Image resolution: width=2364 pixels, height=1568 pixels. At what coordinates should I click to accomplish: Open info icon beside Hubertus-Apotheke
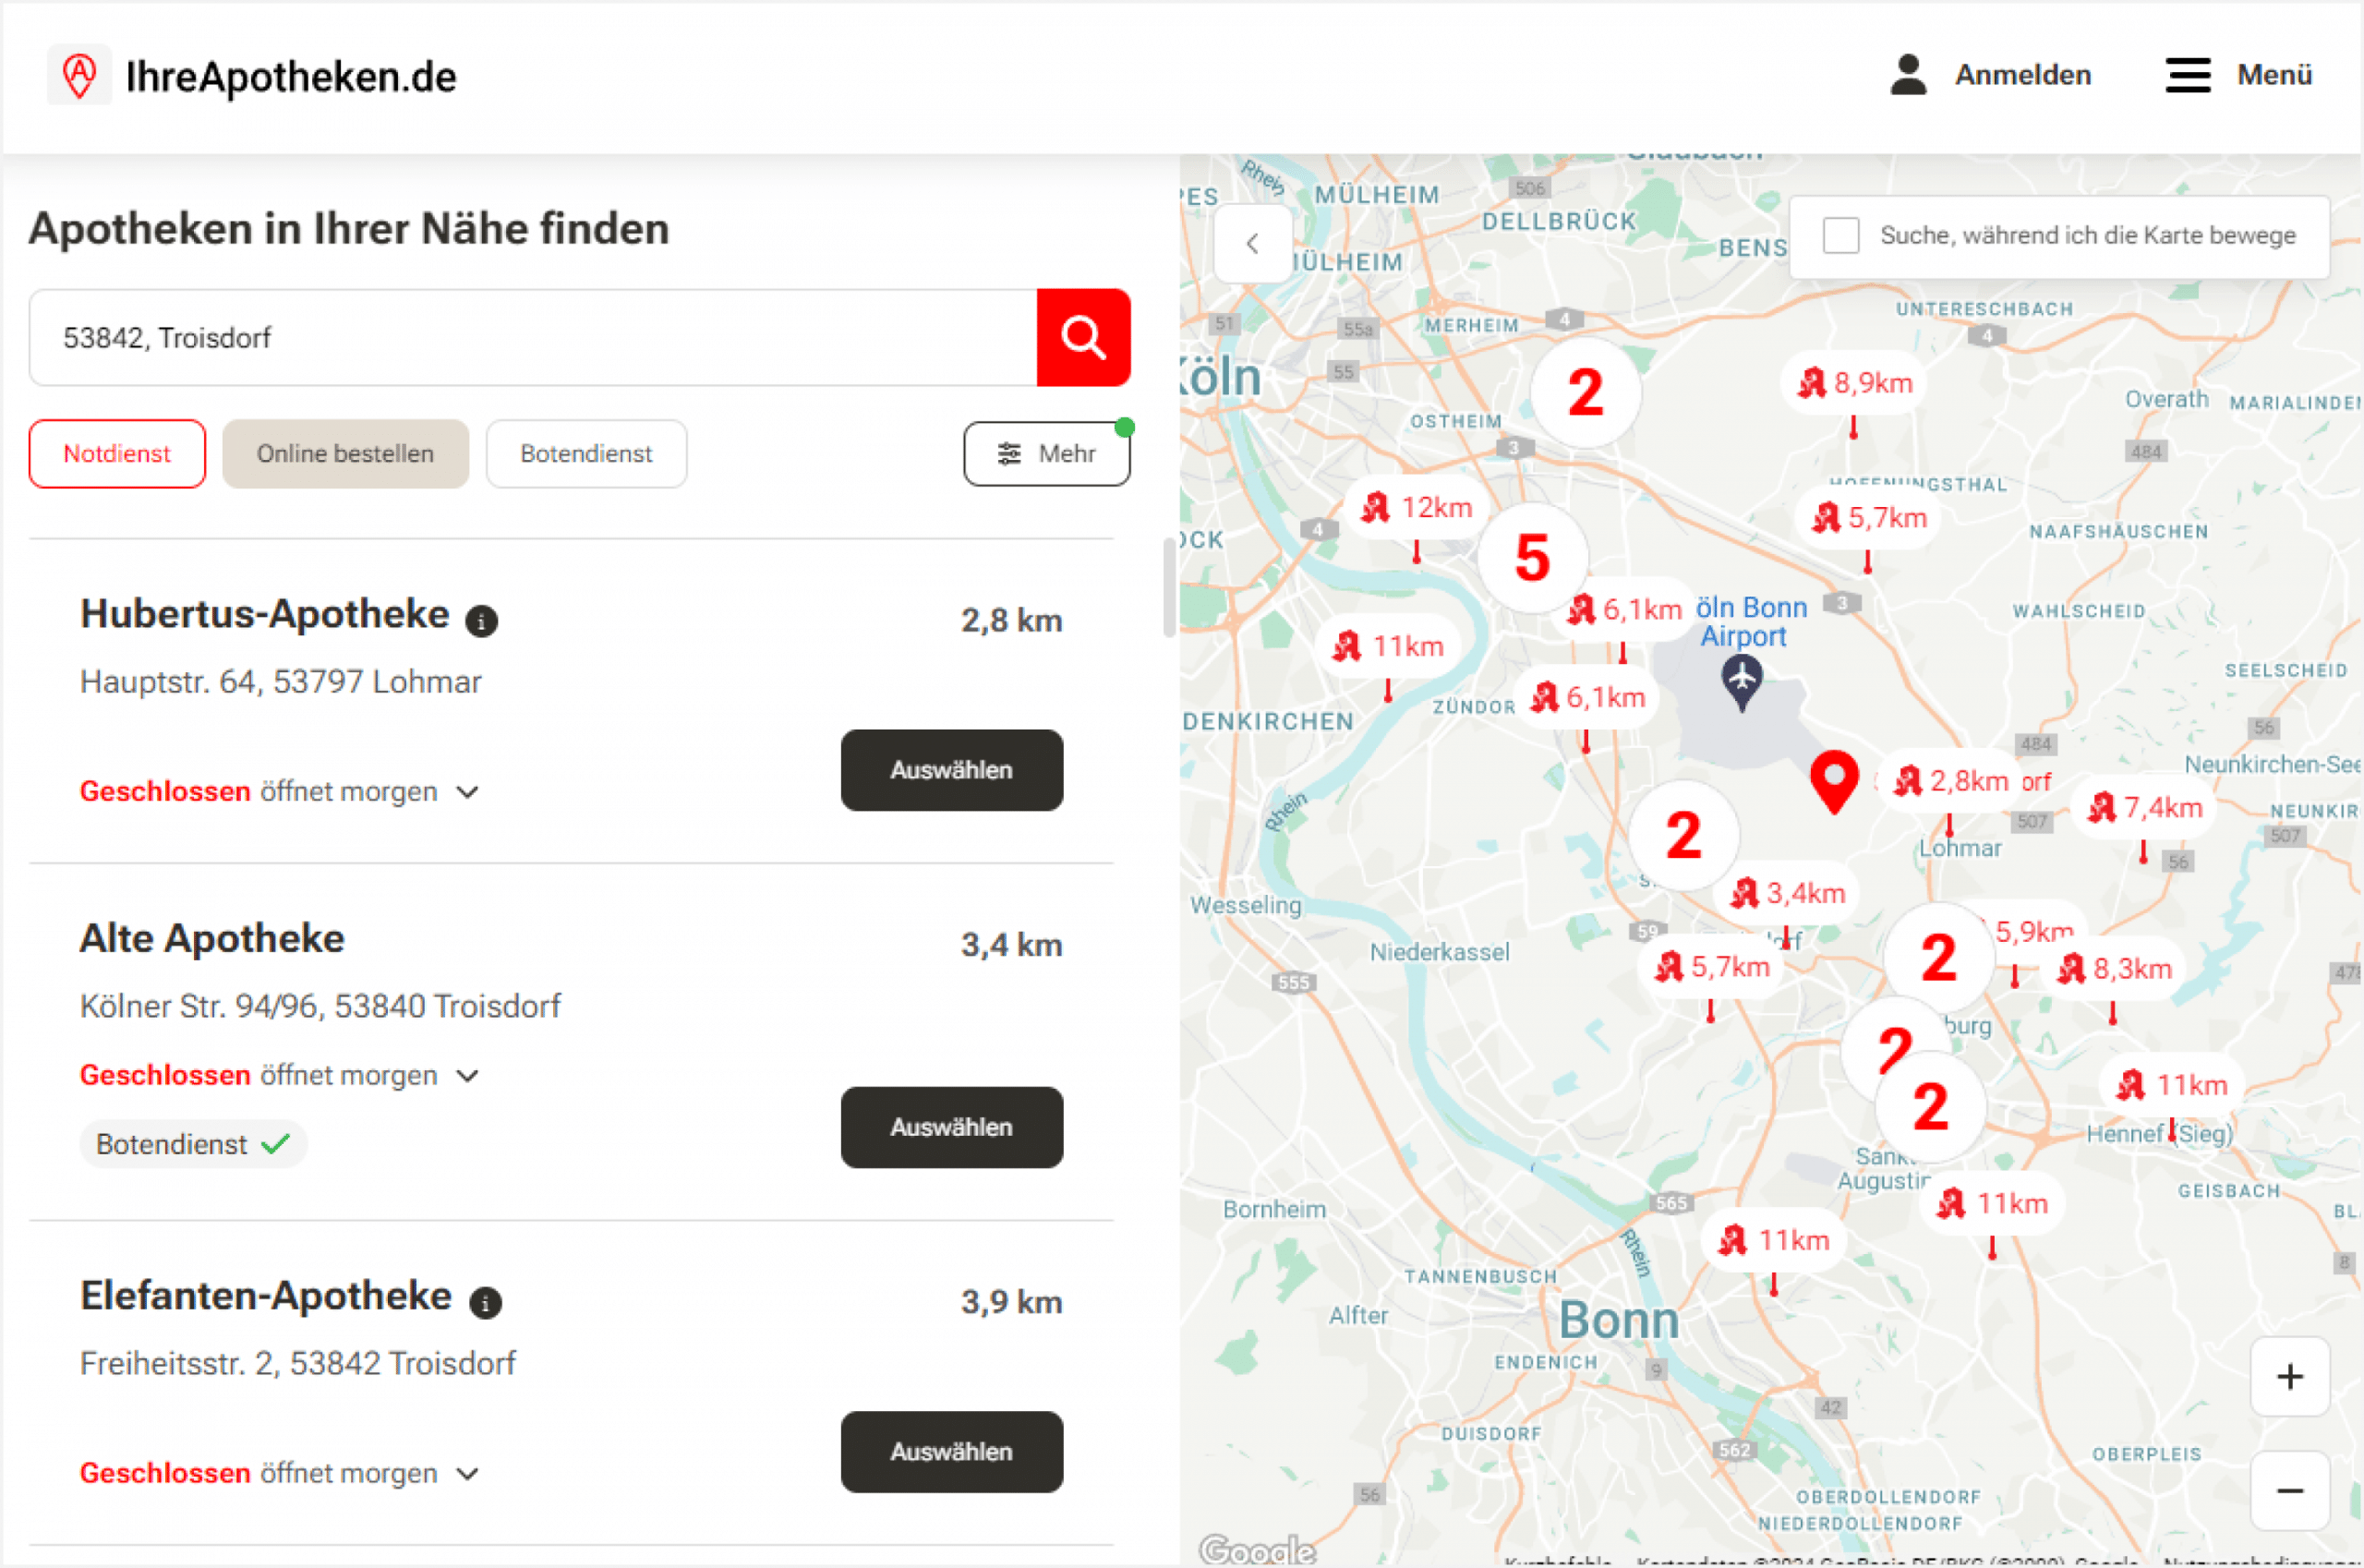(481, 621)
